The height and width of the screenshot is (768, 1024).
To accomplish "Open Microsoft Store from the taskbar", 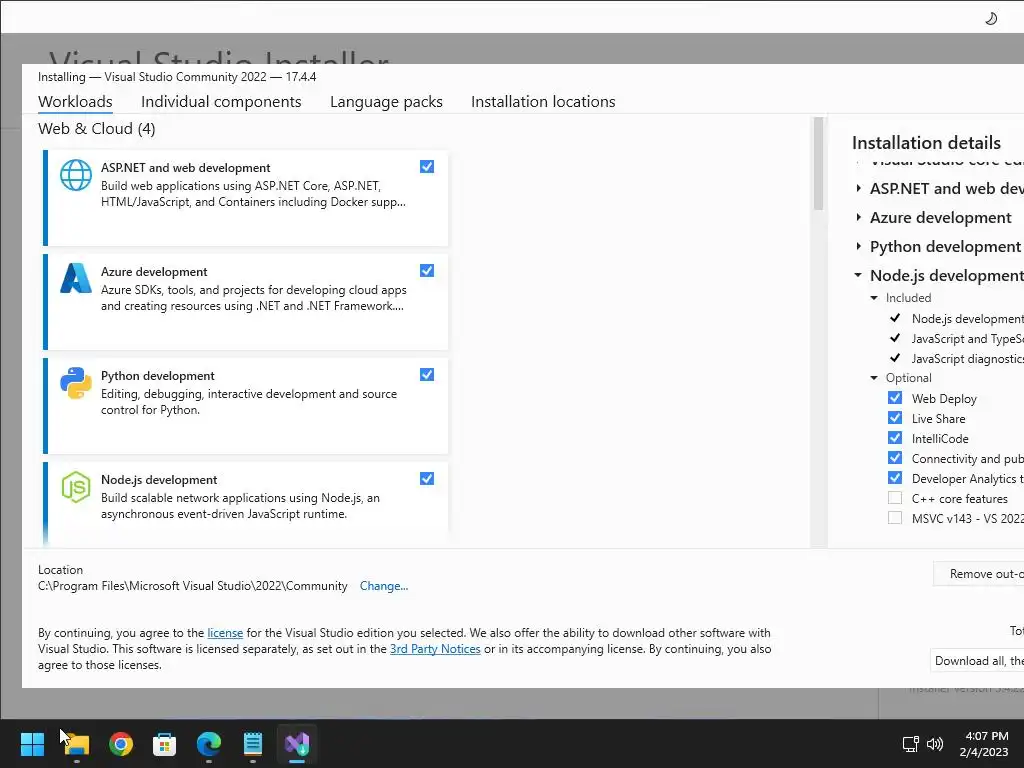I will (x=165, y=743).
